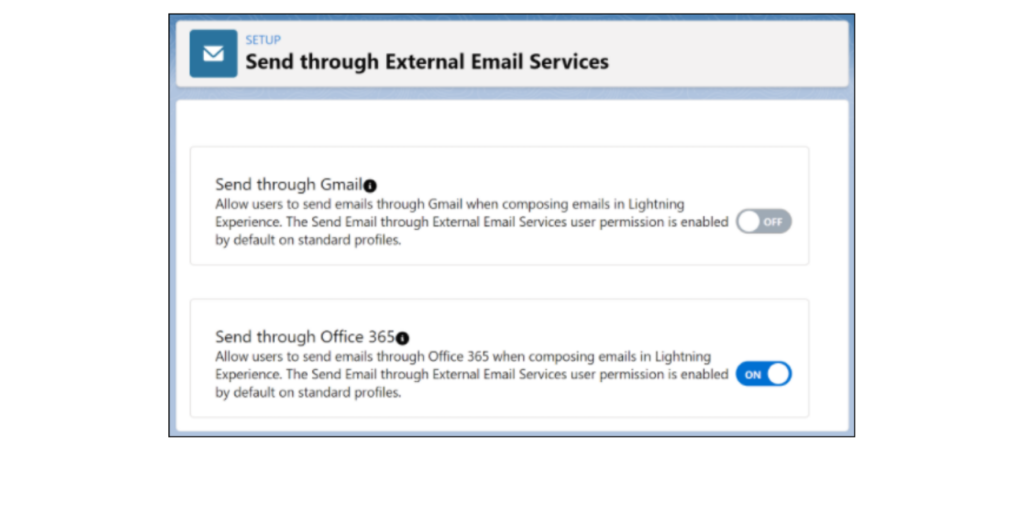Click the Send through Office 365 heading
This screenshot has height=512, width=1024.
(304, 337)
